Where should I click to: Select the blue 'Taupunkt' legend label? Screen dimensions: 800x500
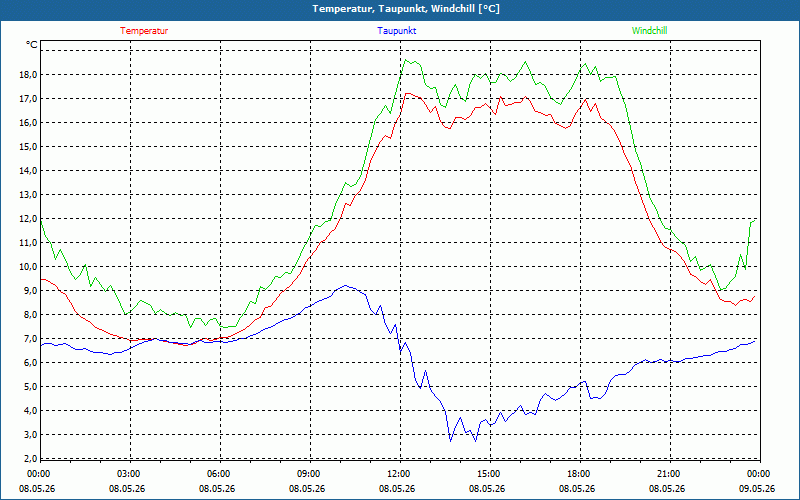point(396,31)
